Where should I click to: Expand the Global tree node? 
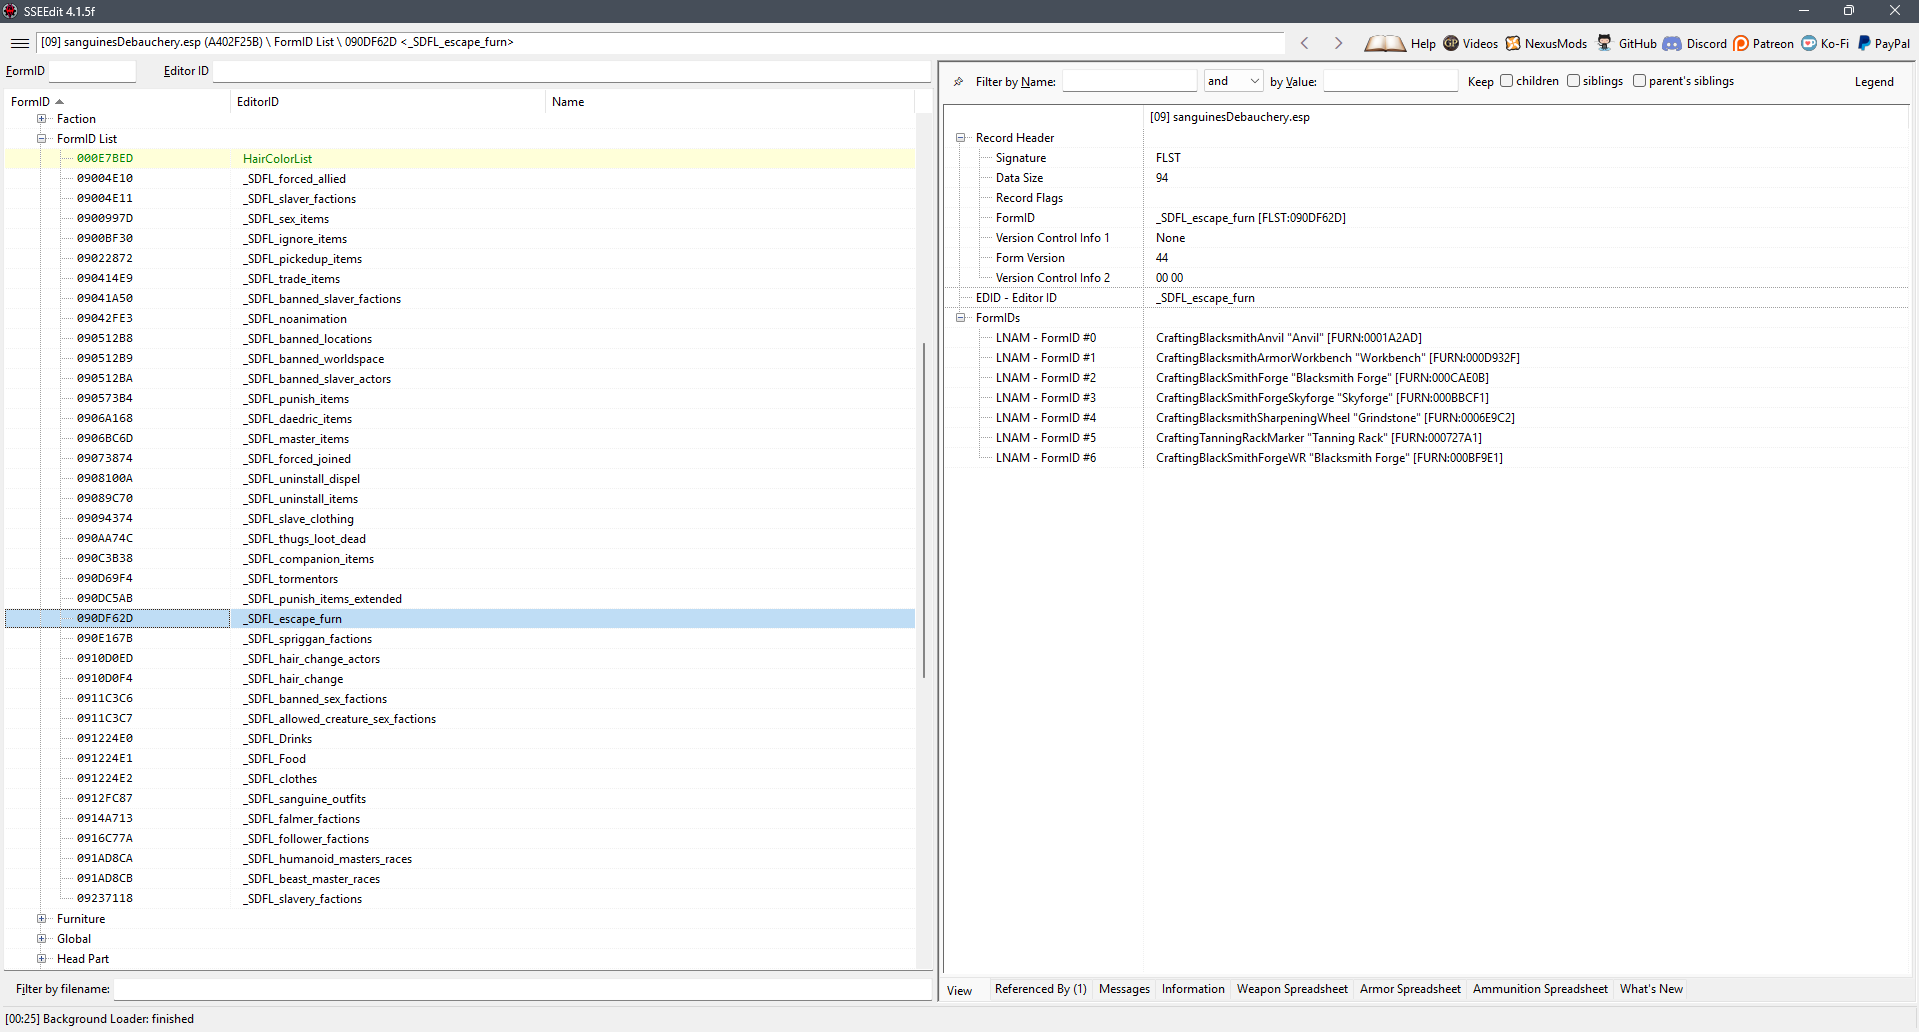point(42,939)
